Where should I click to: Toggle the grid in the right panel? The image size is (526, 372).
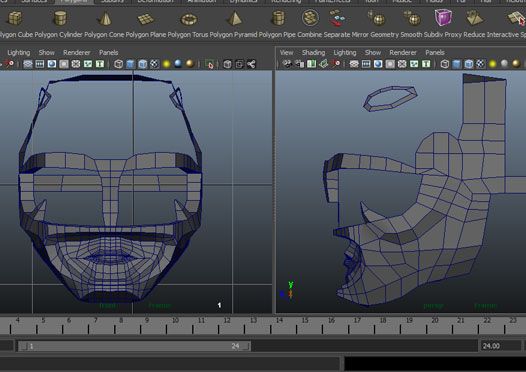coord(354,64)
